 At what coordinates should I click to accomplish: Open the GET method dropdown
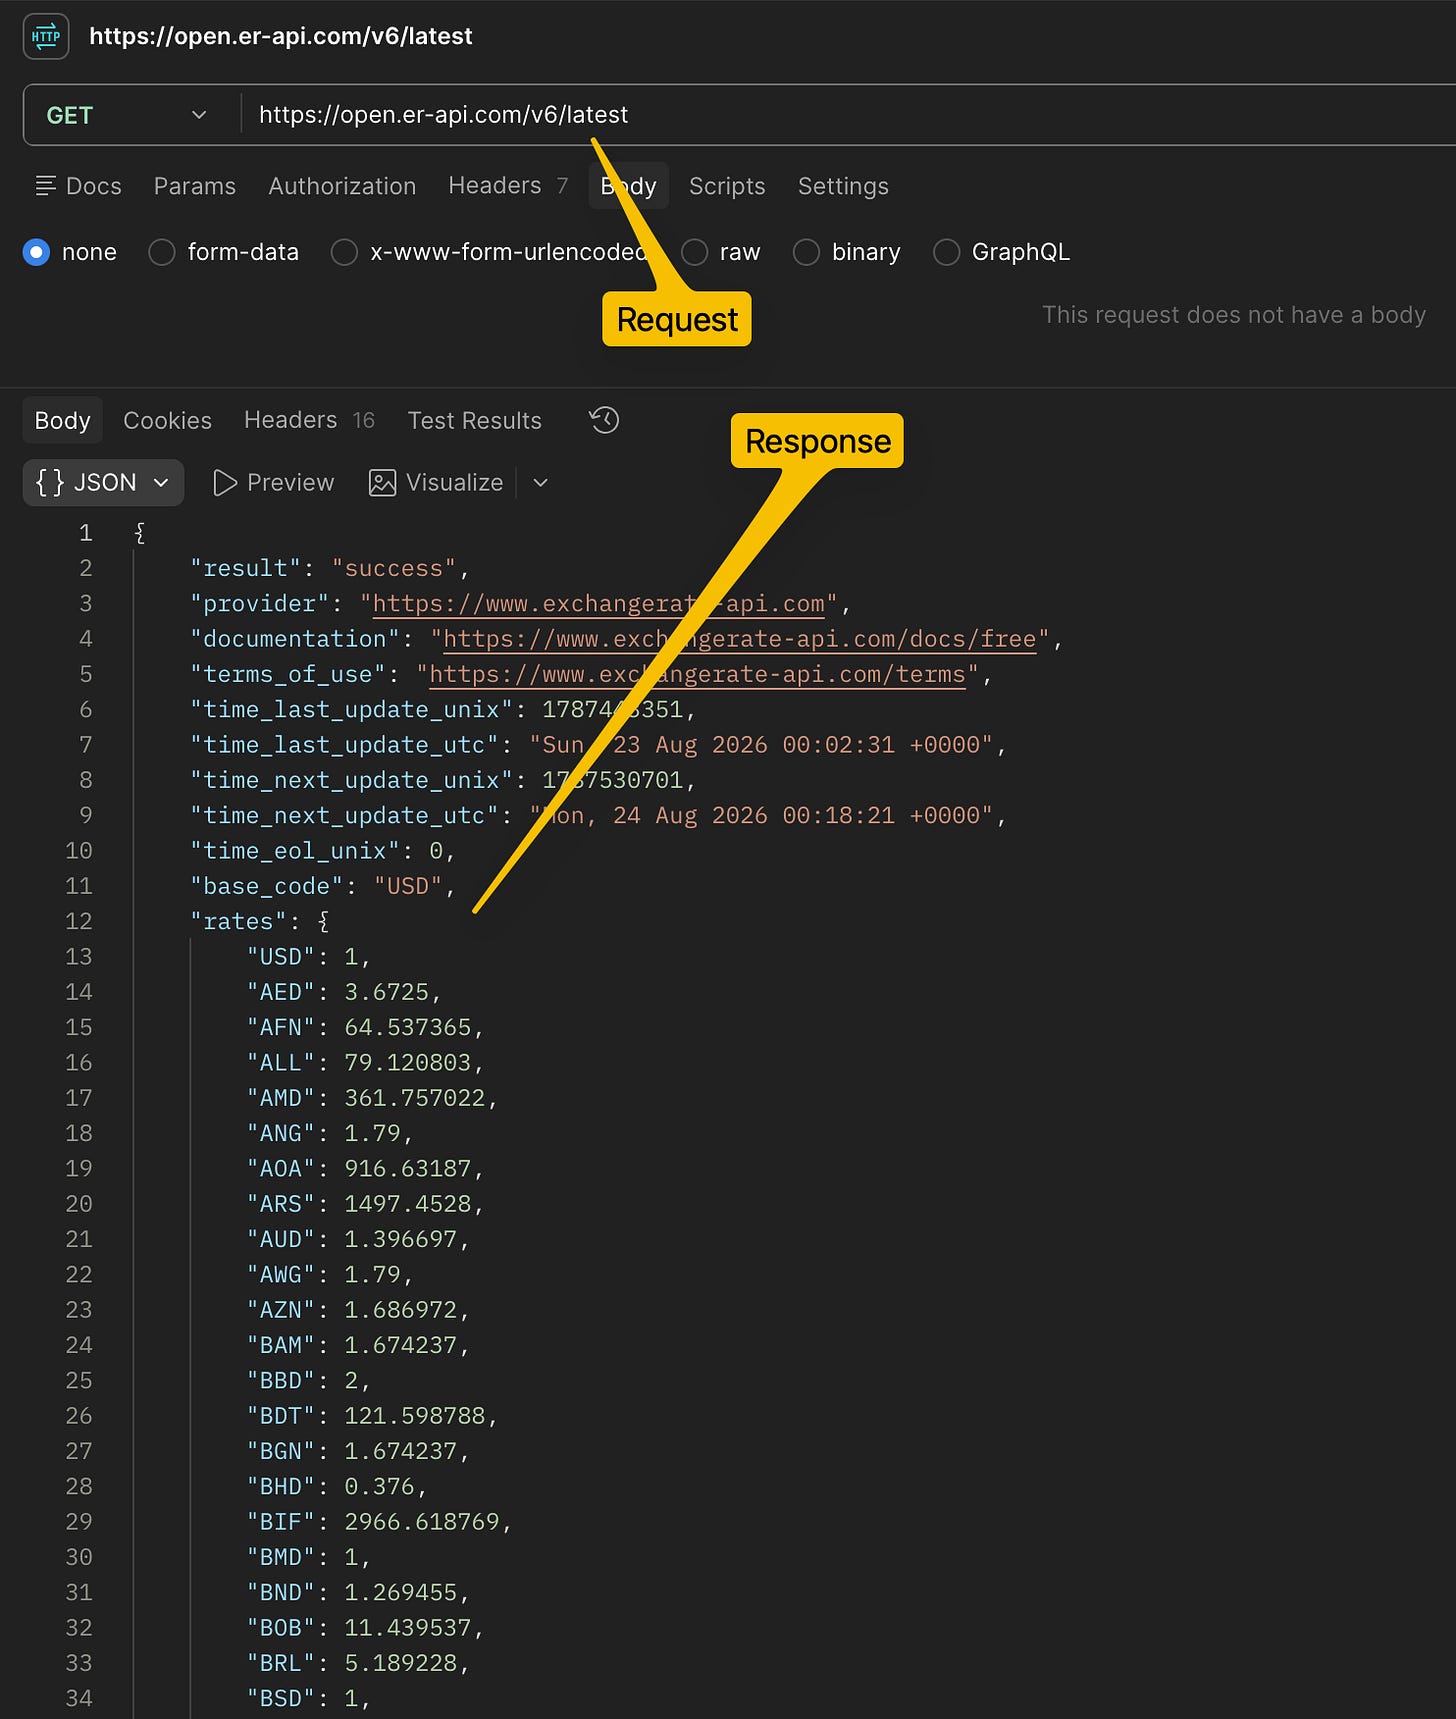click(127, 115)
